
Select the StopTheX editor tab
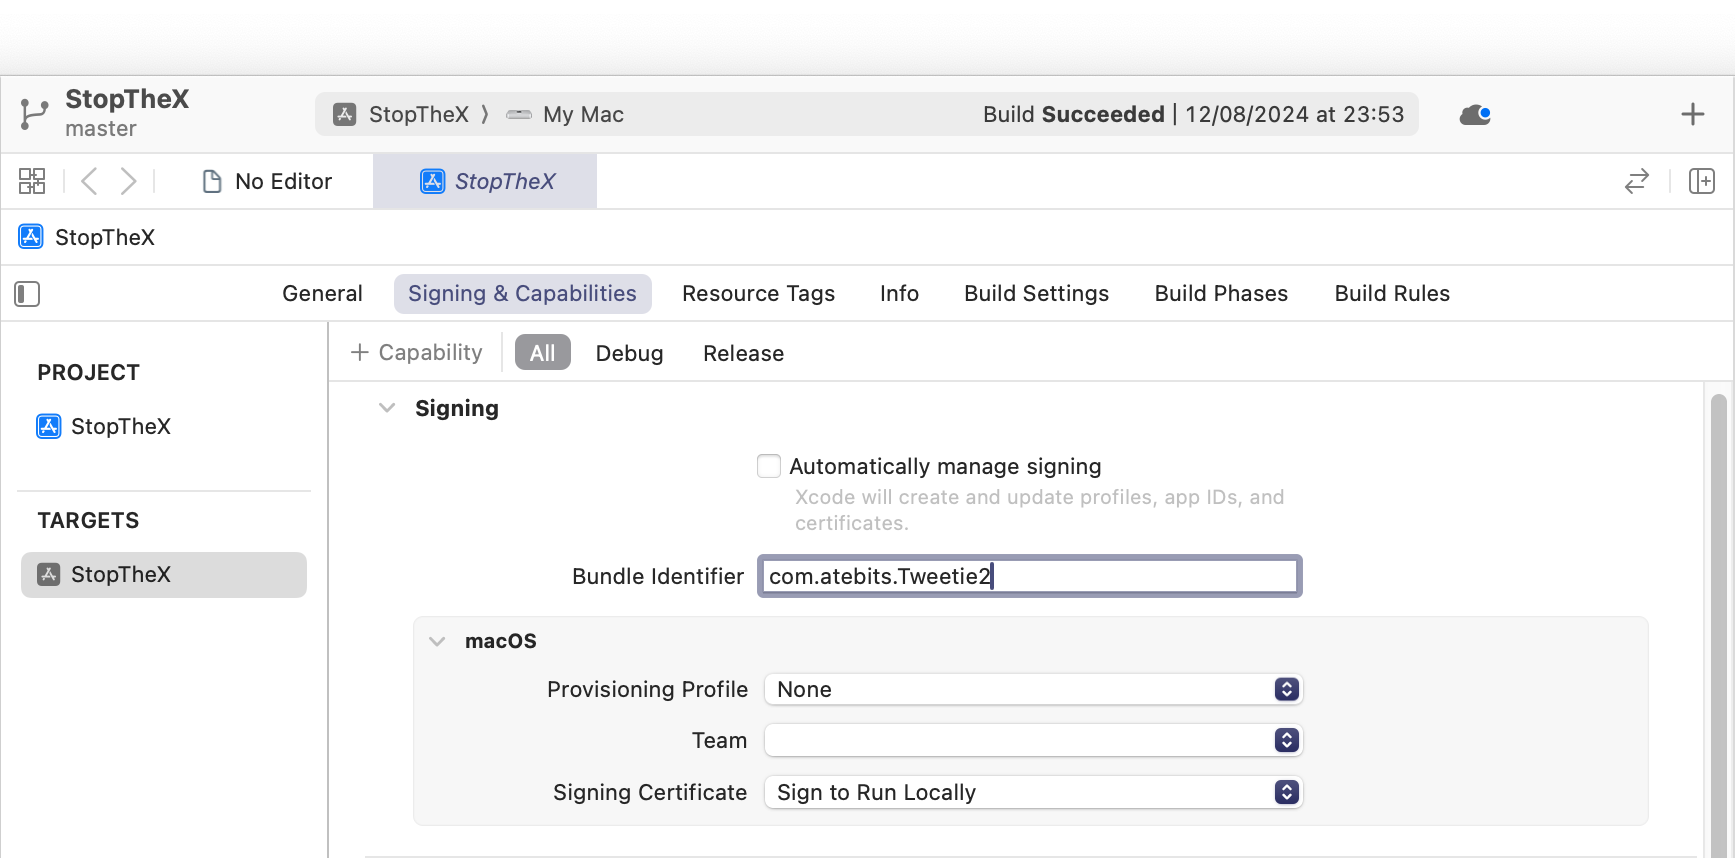(x=485, y=181)
